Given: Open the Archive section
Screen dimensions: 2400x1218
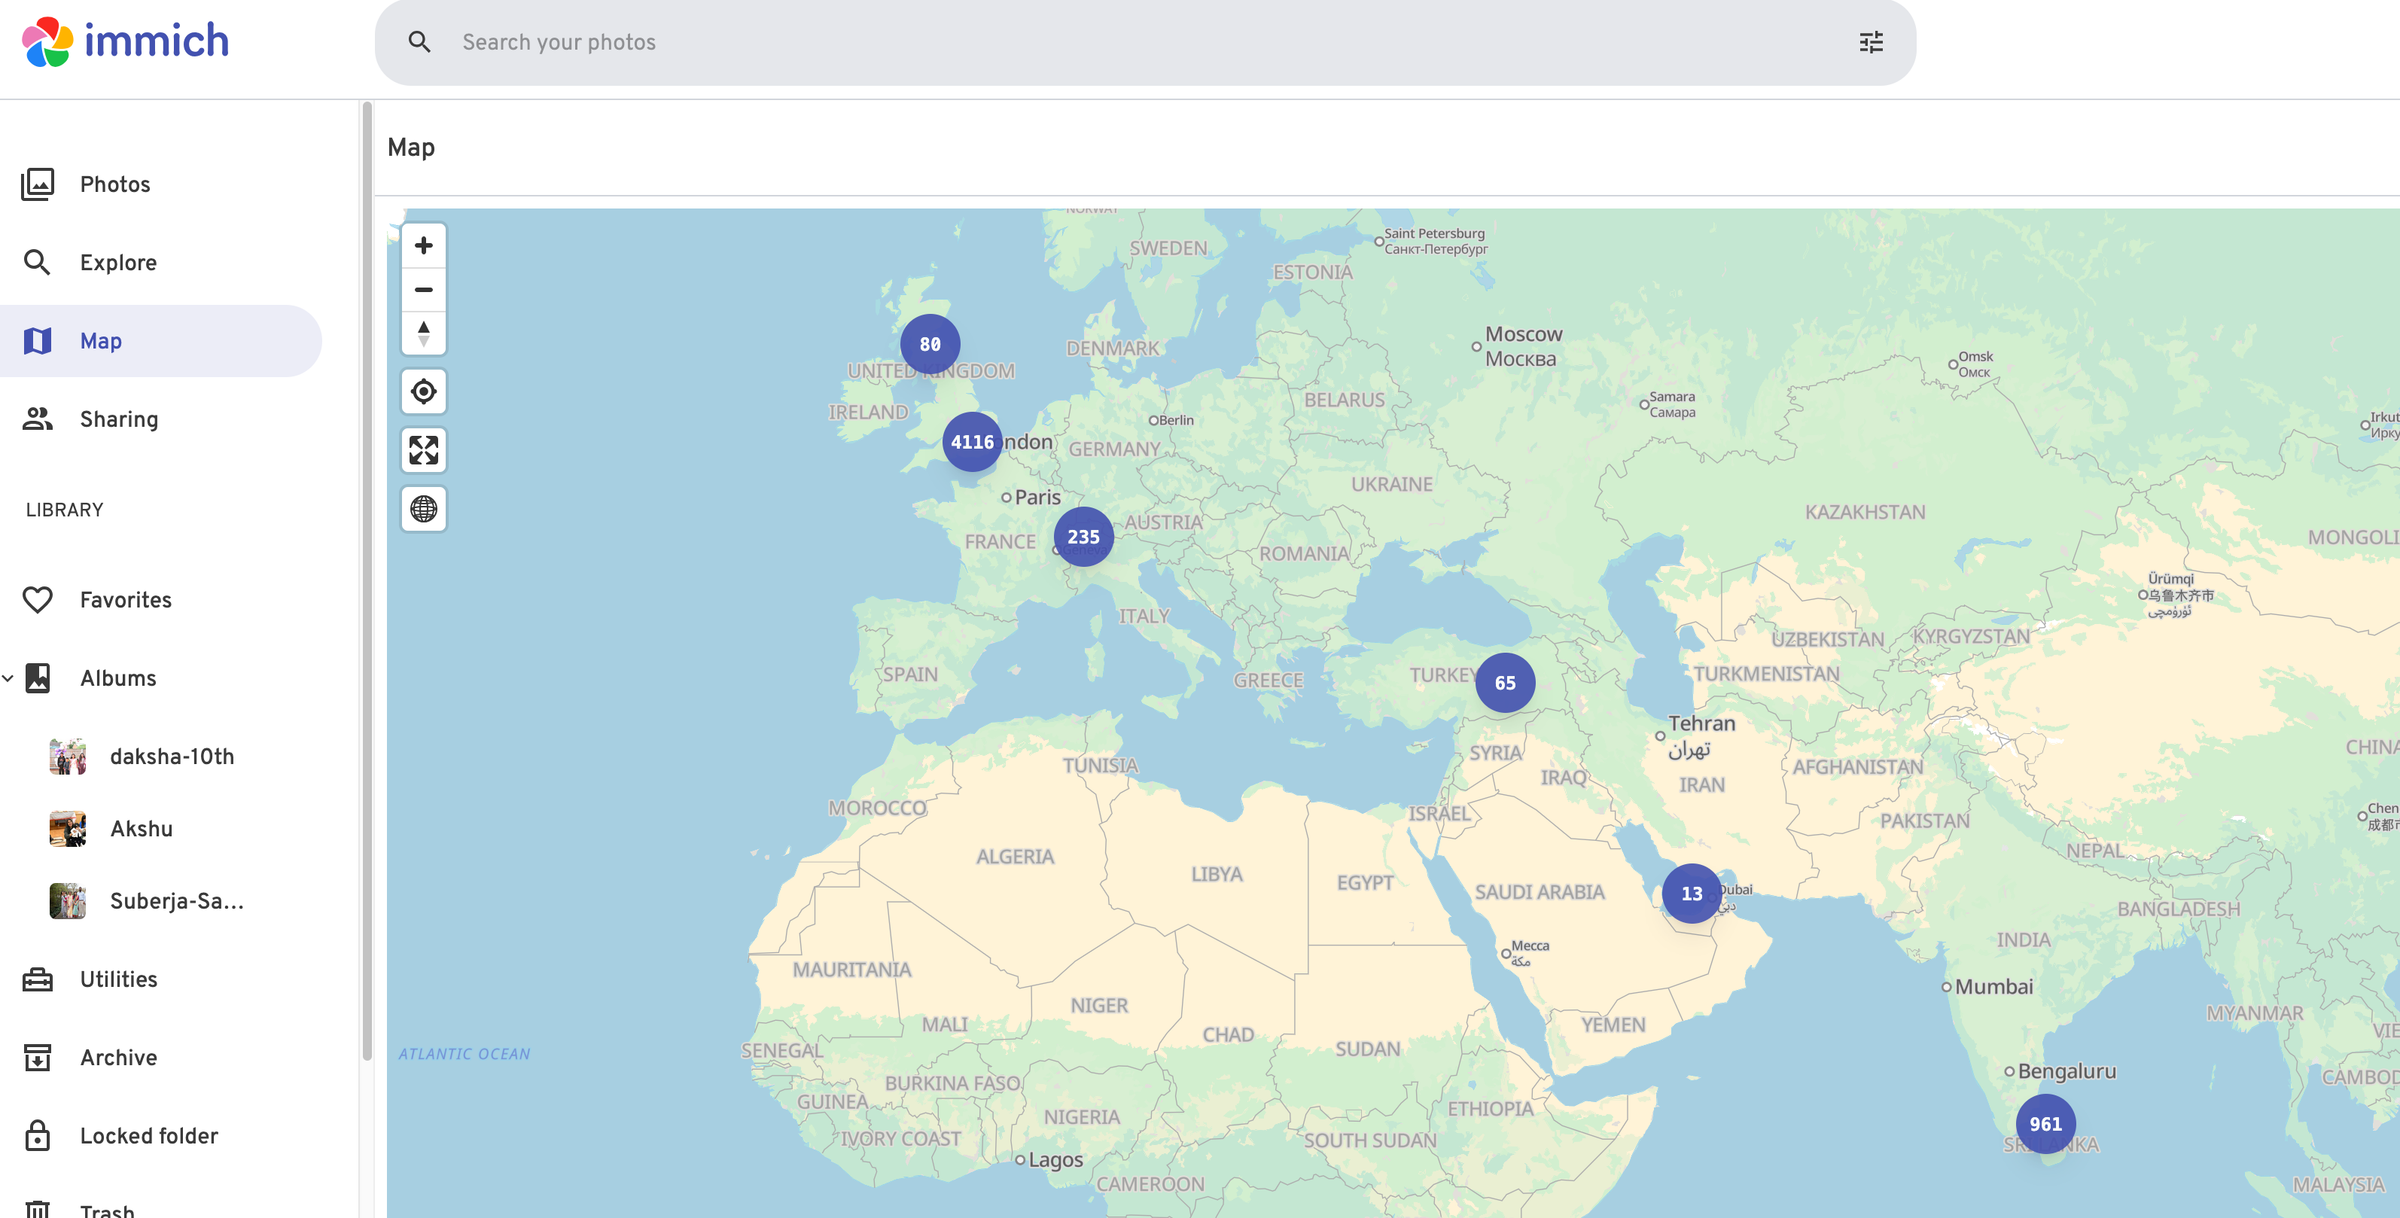Looking at the screenshot, I should [118, 1057].
